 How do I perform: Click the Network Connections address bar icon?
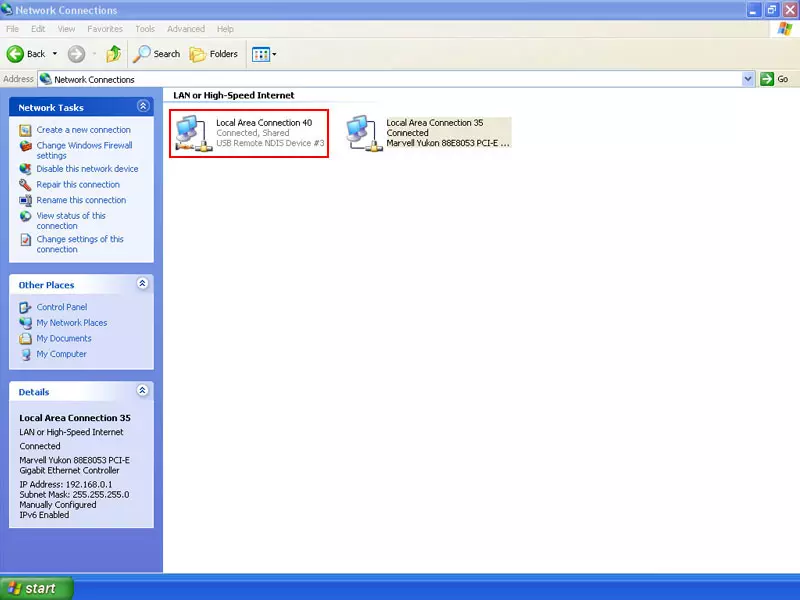(x=45, y=79)
